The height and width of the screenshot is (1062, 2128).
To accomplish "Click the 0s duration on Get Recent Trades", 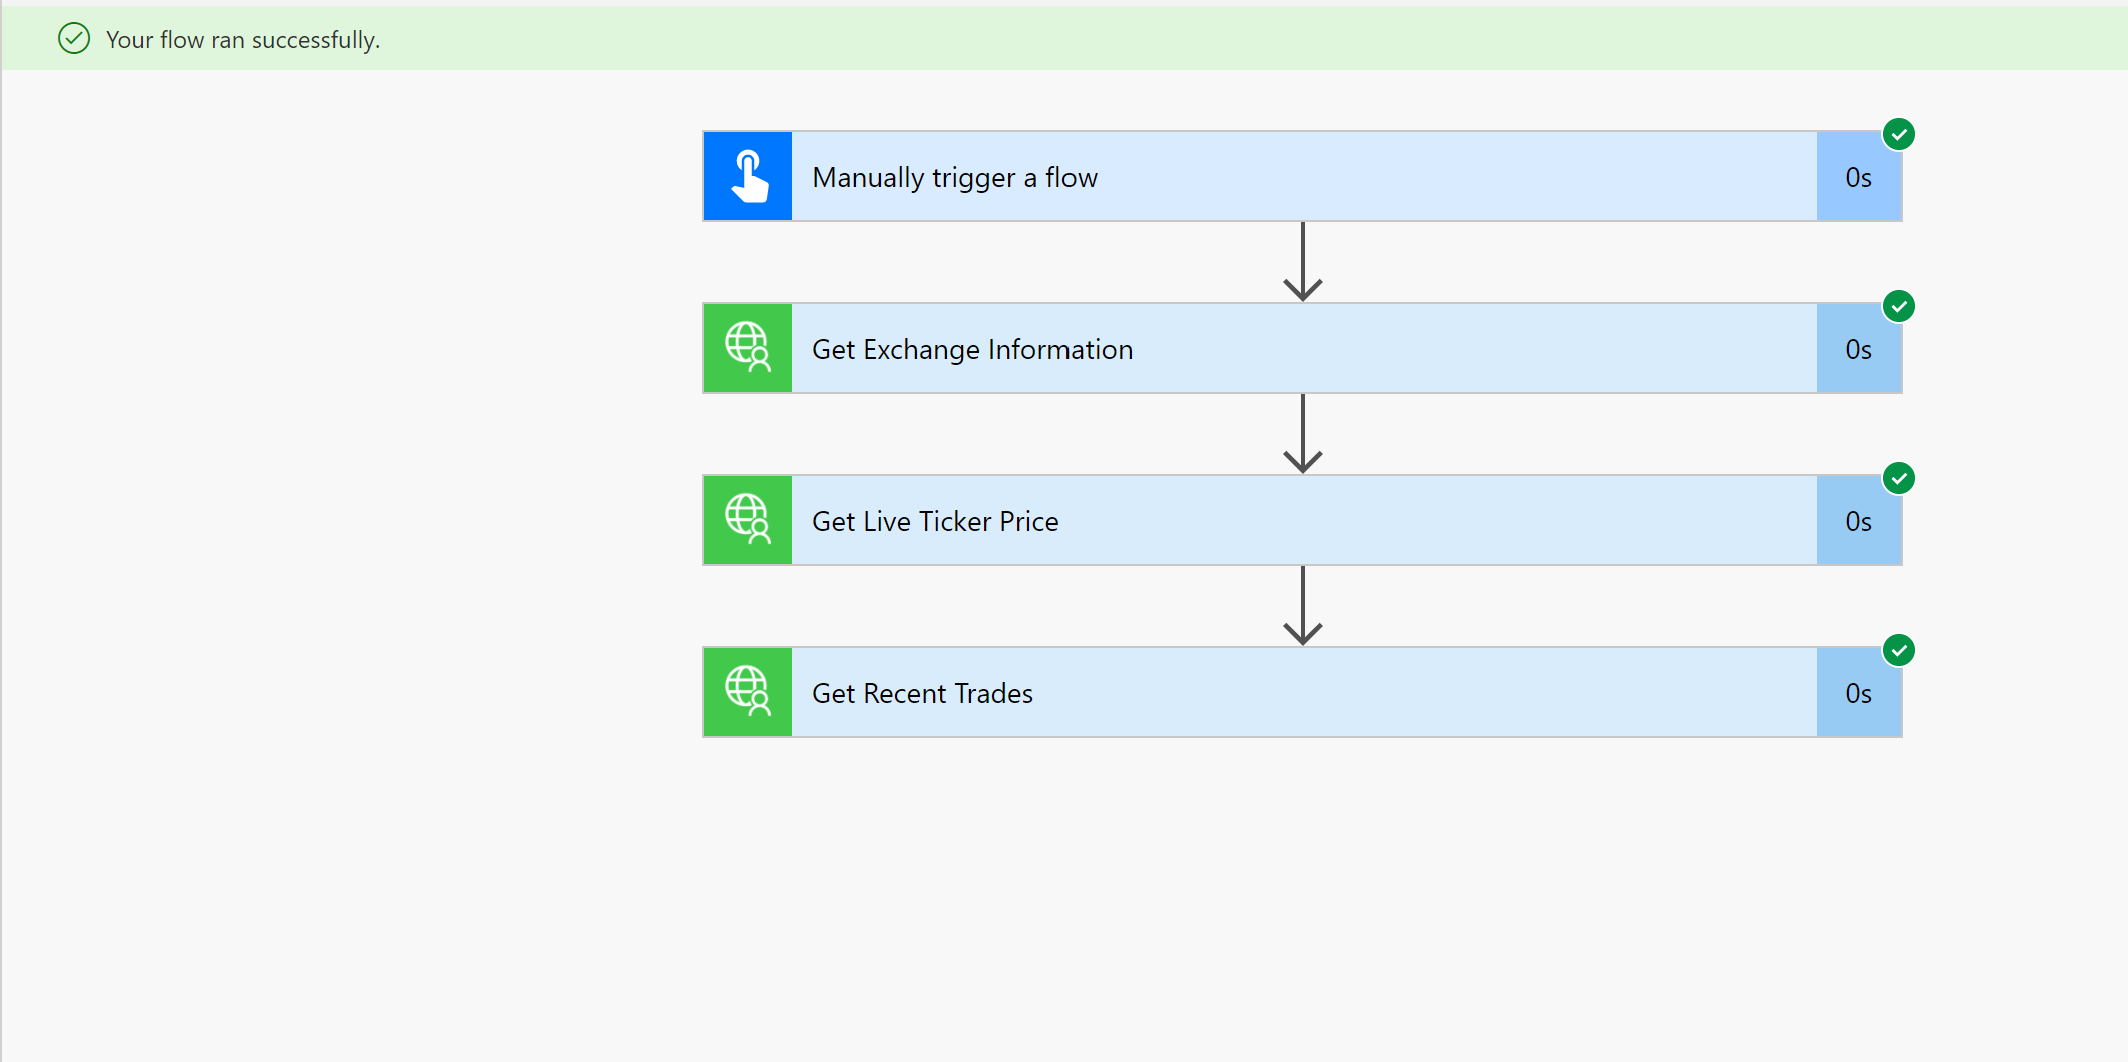I will 1859,694.
